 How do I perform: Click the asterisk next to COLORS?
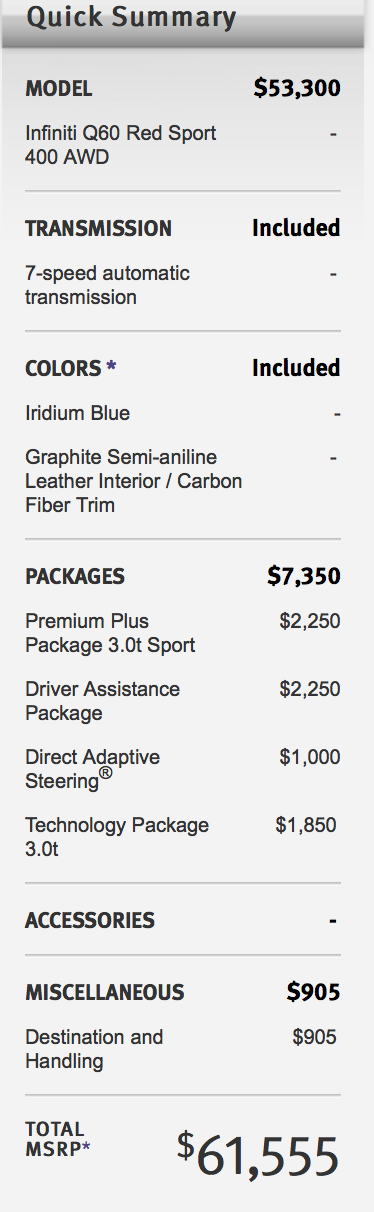click(x=111, y=366)
